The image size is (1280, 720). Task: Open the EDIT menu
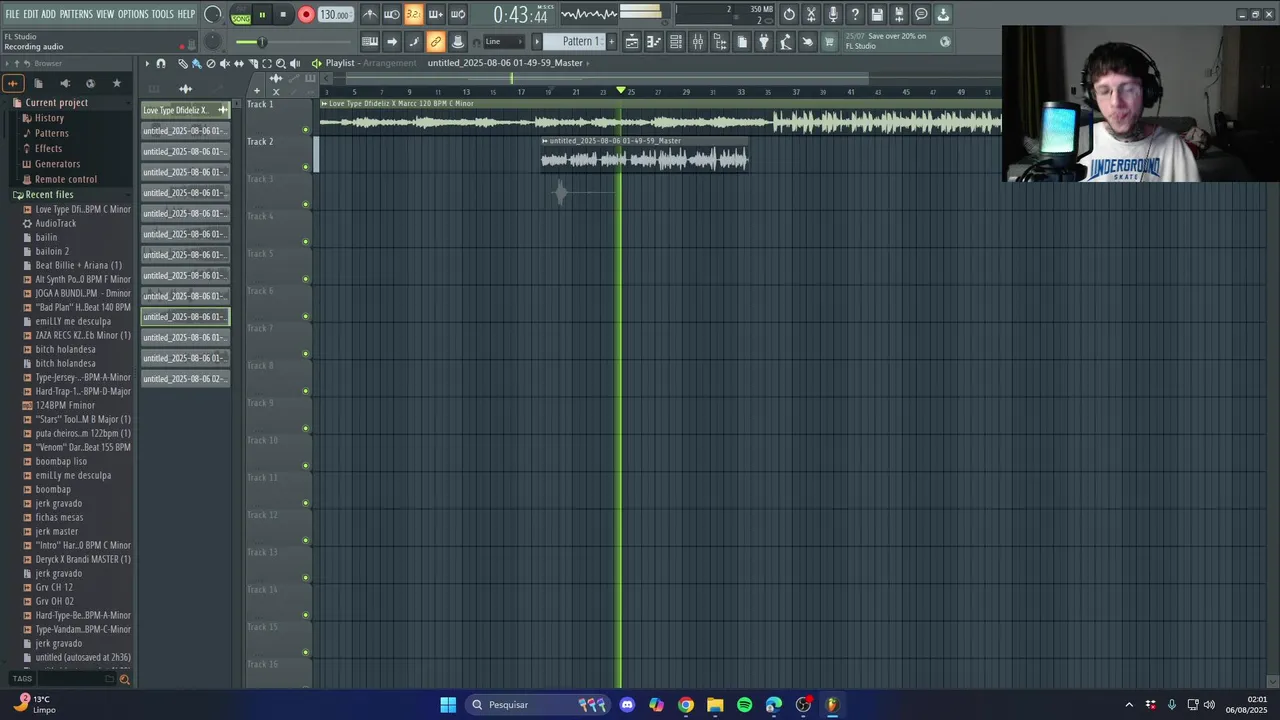(31, 14)
